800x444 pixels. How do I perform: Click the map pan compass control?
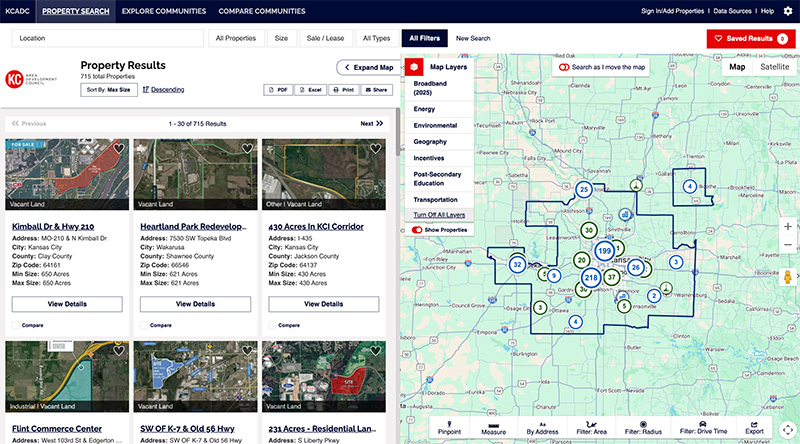[788, 430]
